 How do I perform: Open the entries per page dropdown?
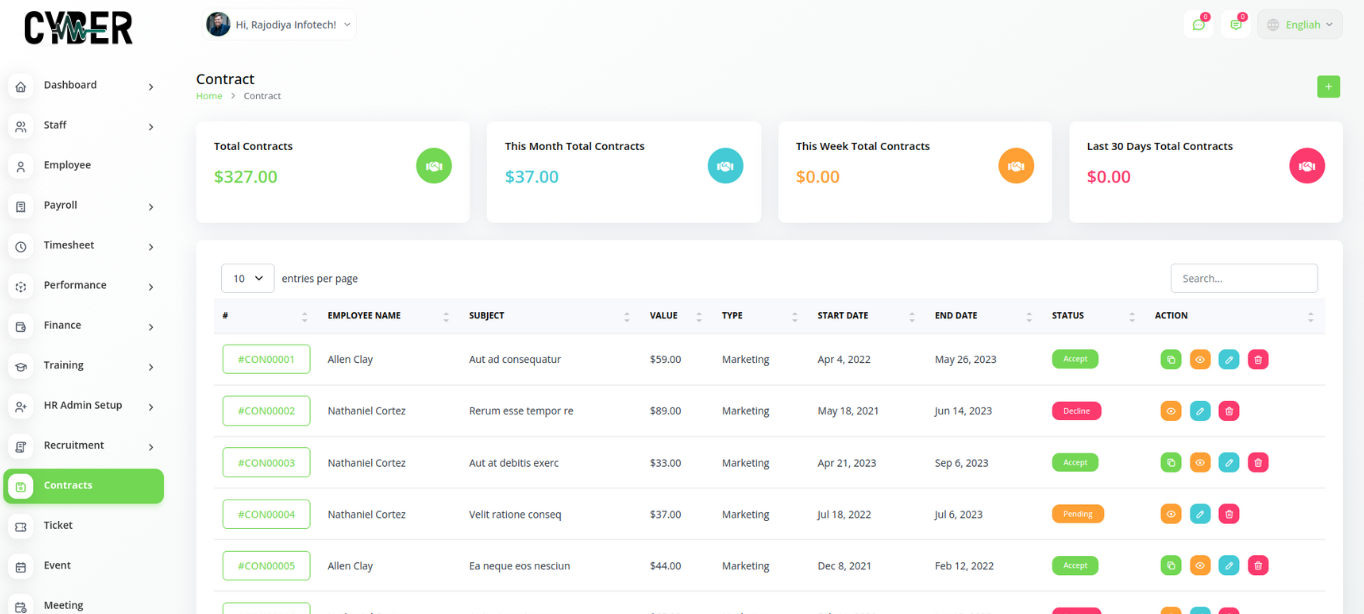[247, 278]
